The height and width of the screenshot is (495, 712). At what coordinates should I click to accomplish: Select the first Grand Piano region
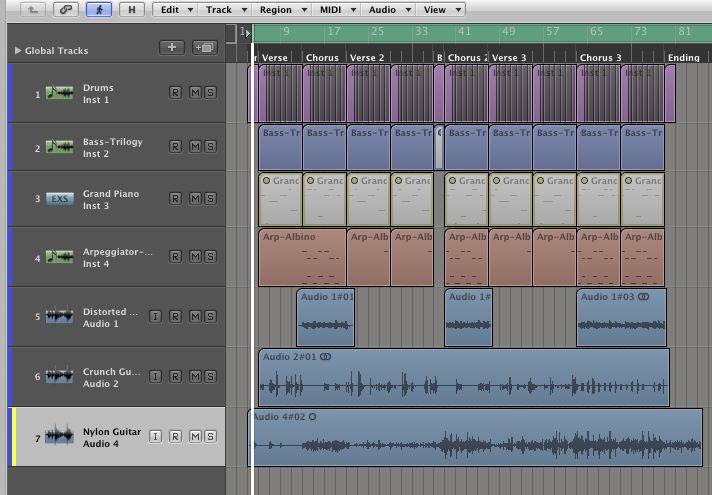pyautogui.click(x=280, y=199)
